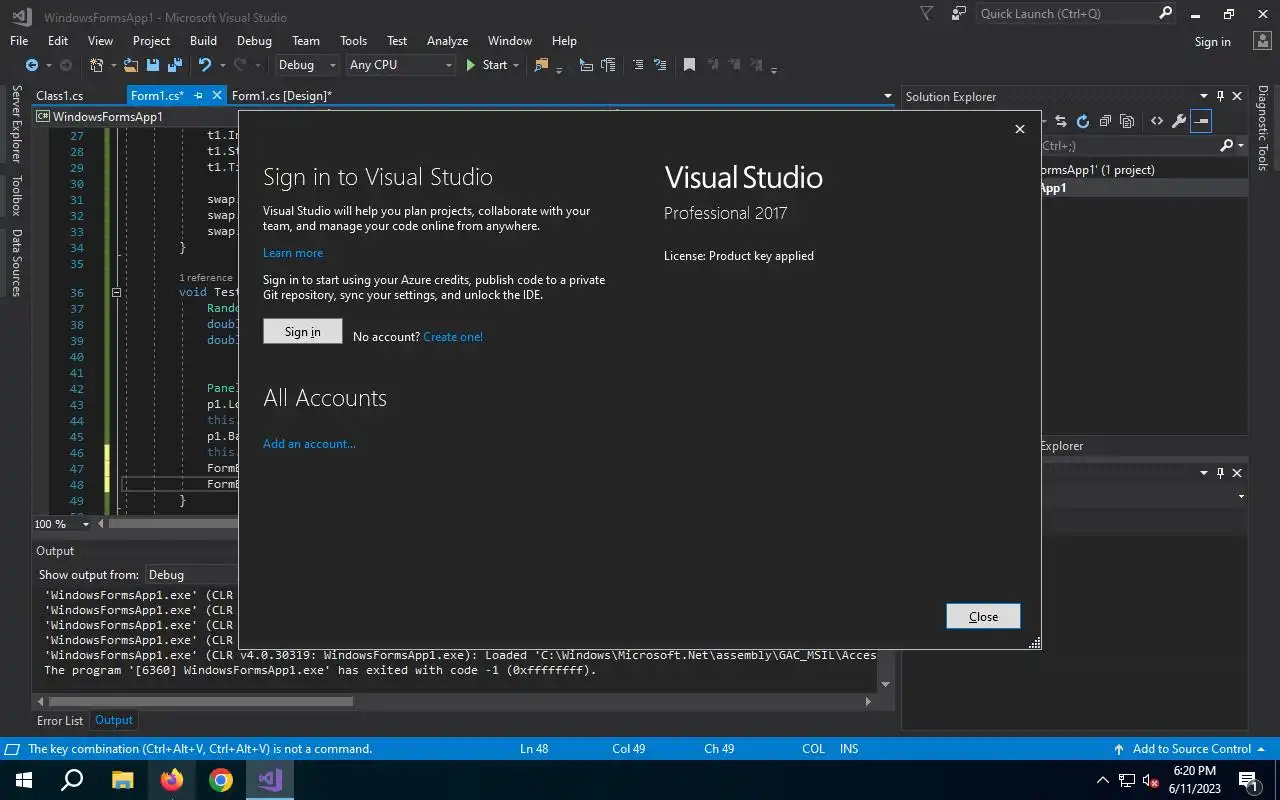Save the current file with the Save icon
1280x800 pixels.
click(153, 65)
